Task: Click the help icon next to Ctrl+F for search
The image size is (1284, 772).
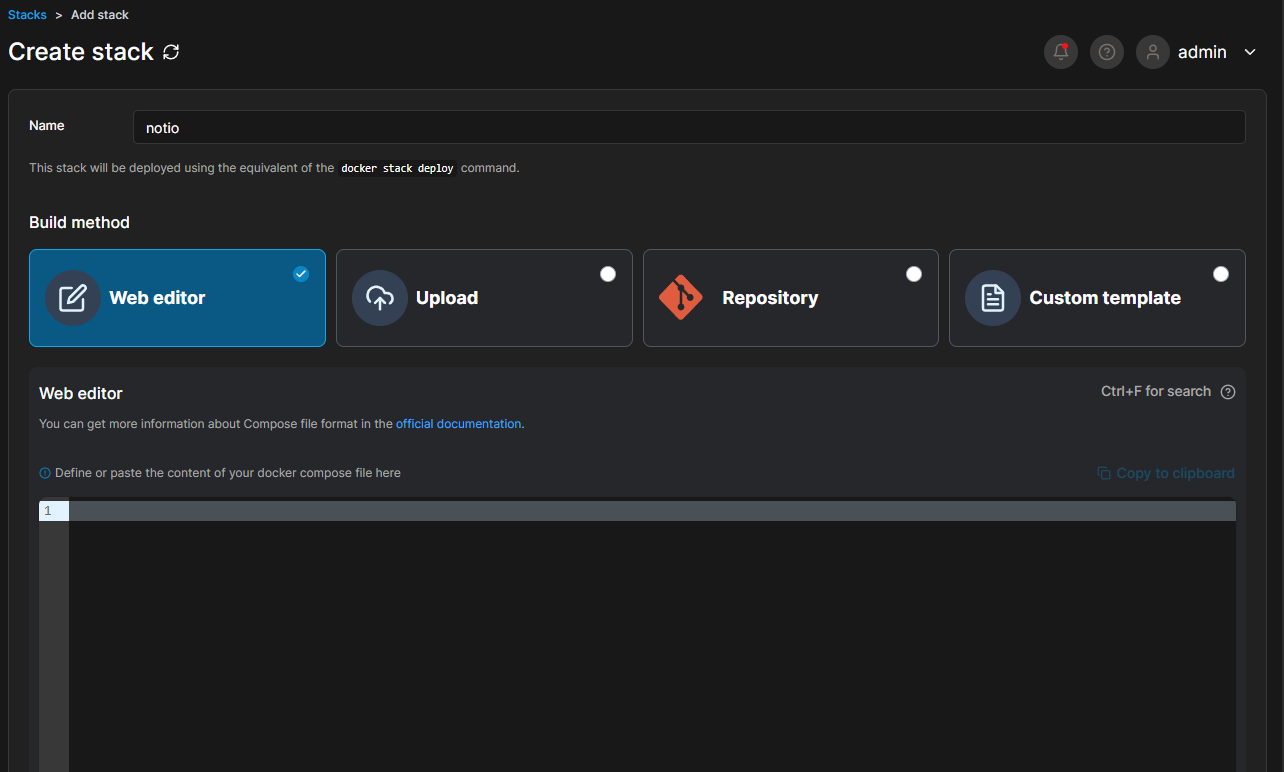Action: point(1228,392)
